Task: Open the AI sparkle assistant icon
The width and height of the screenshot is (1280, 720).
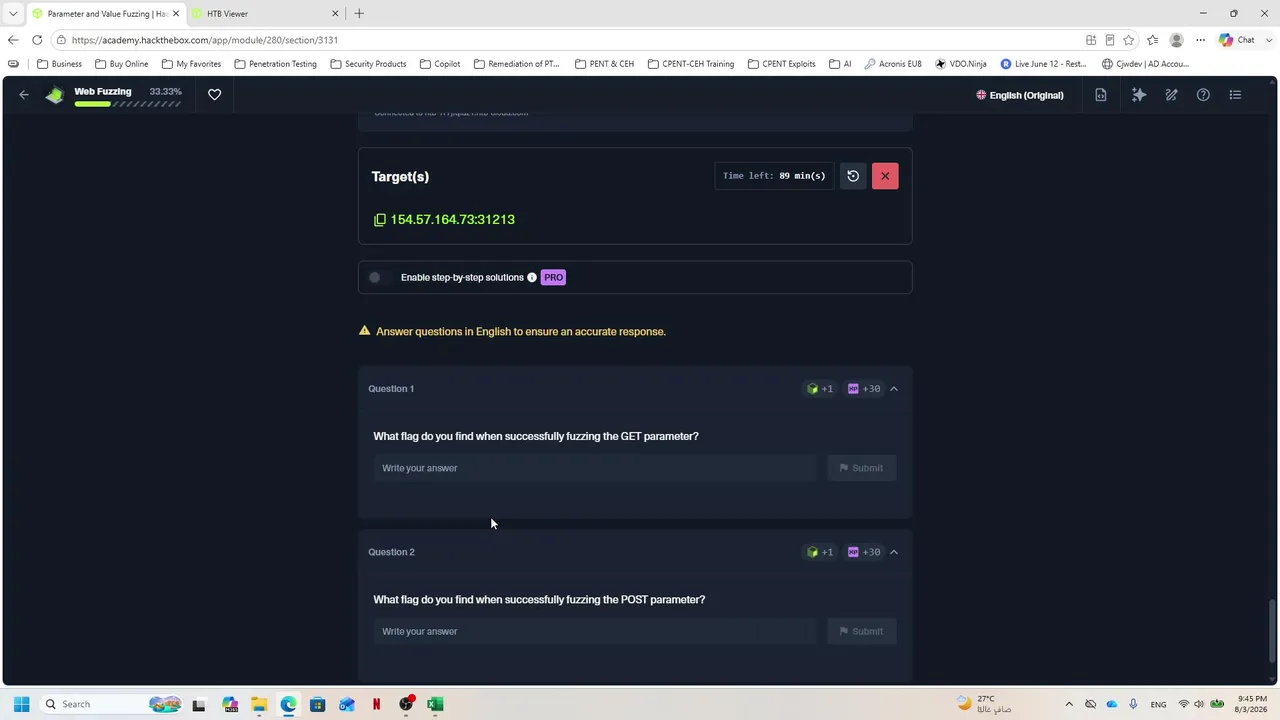Action: (x=1139, y=95)
